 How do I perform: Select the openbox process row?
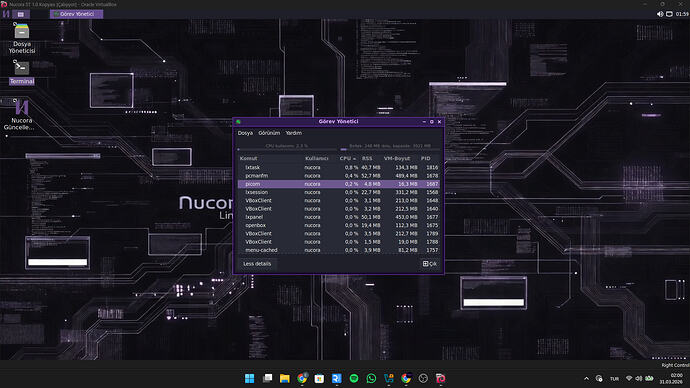(339, 225)
